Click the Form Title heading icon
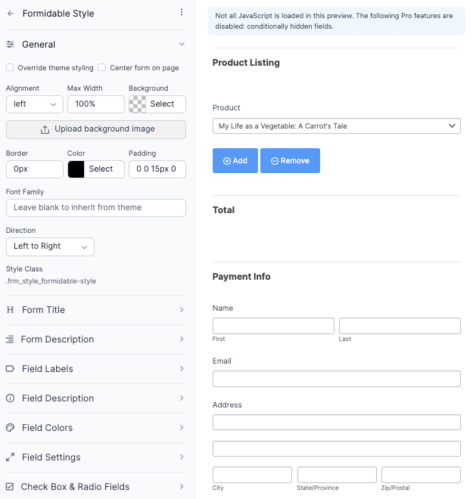 click(x=10, y=310)
